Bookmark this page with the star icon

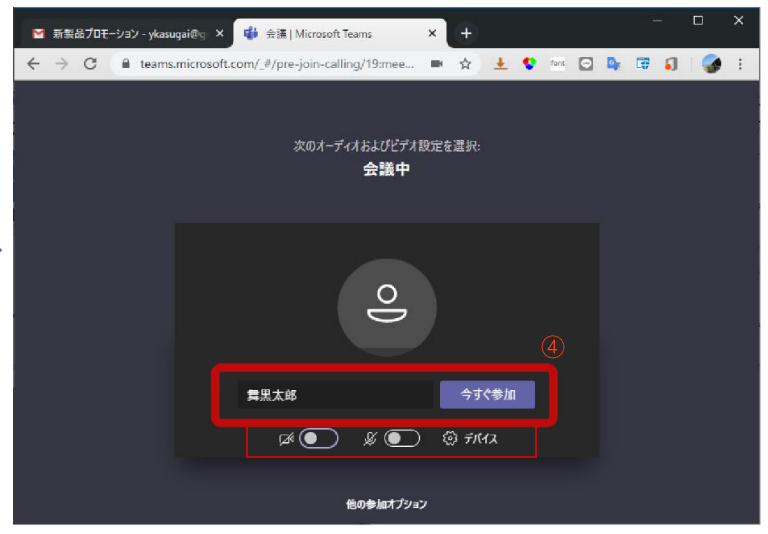pos(465,63)
